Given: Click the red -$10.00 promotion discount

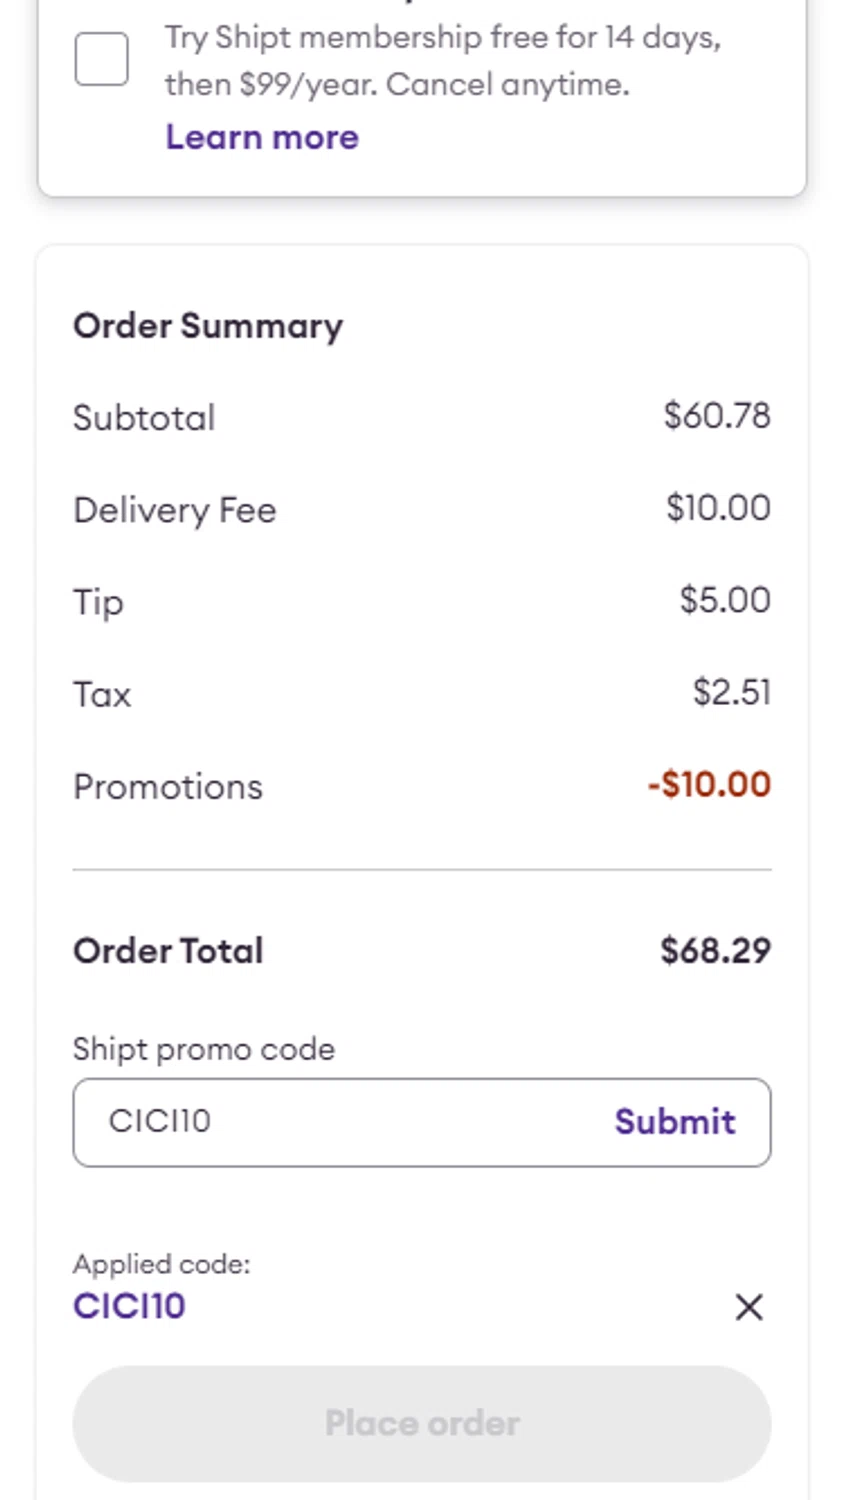Looking at the screenshot, I should 709,784.
